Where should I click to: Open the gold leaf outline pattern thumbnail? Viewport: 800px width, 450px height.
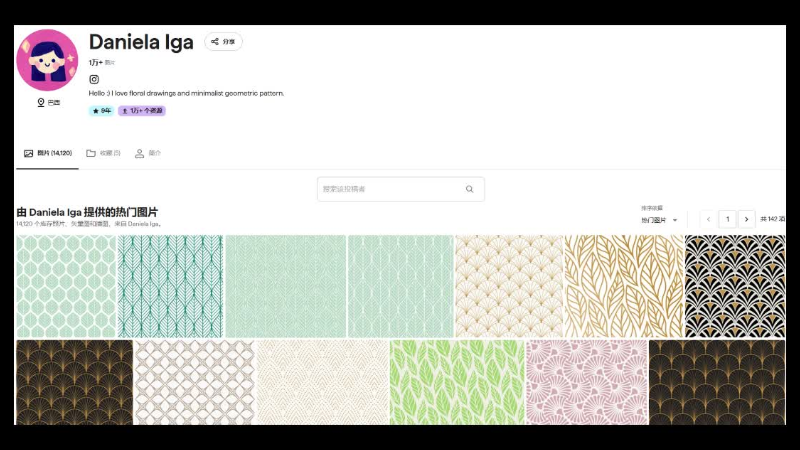click(x=623, y=286)
